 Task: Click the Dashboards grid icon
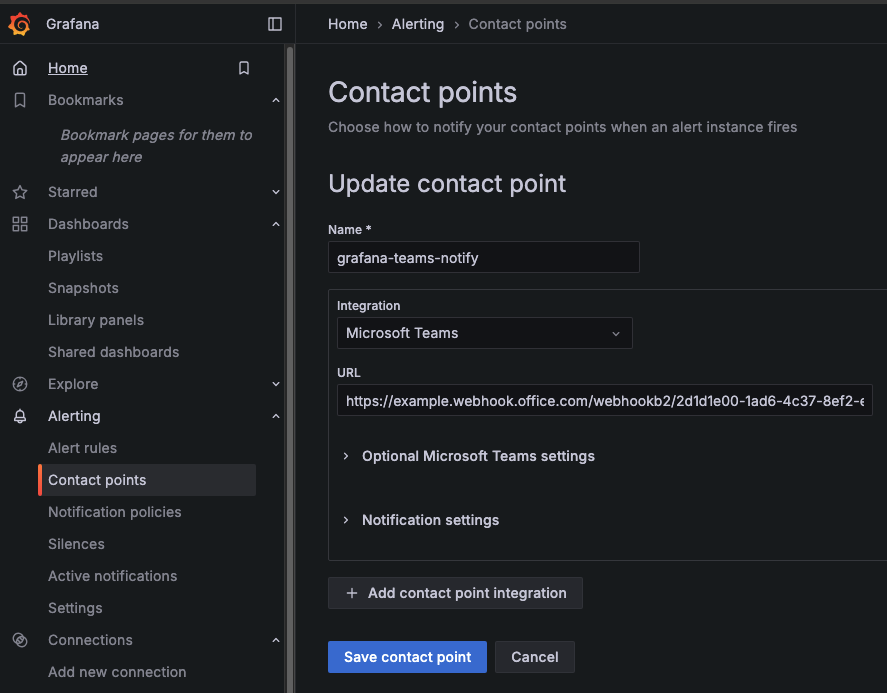point(20,224)
